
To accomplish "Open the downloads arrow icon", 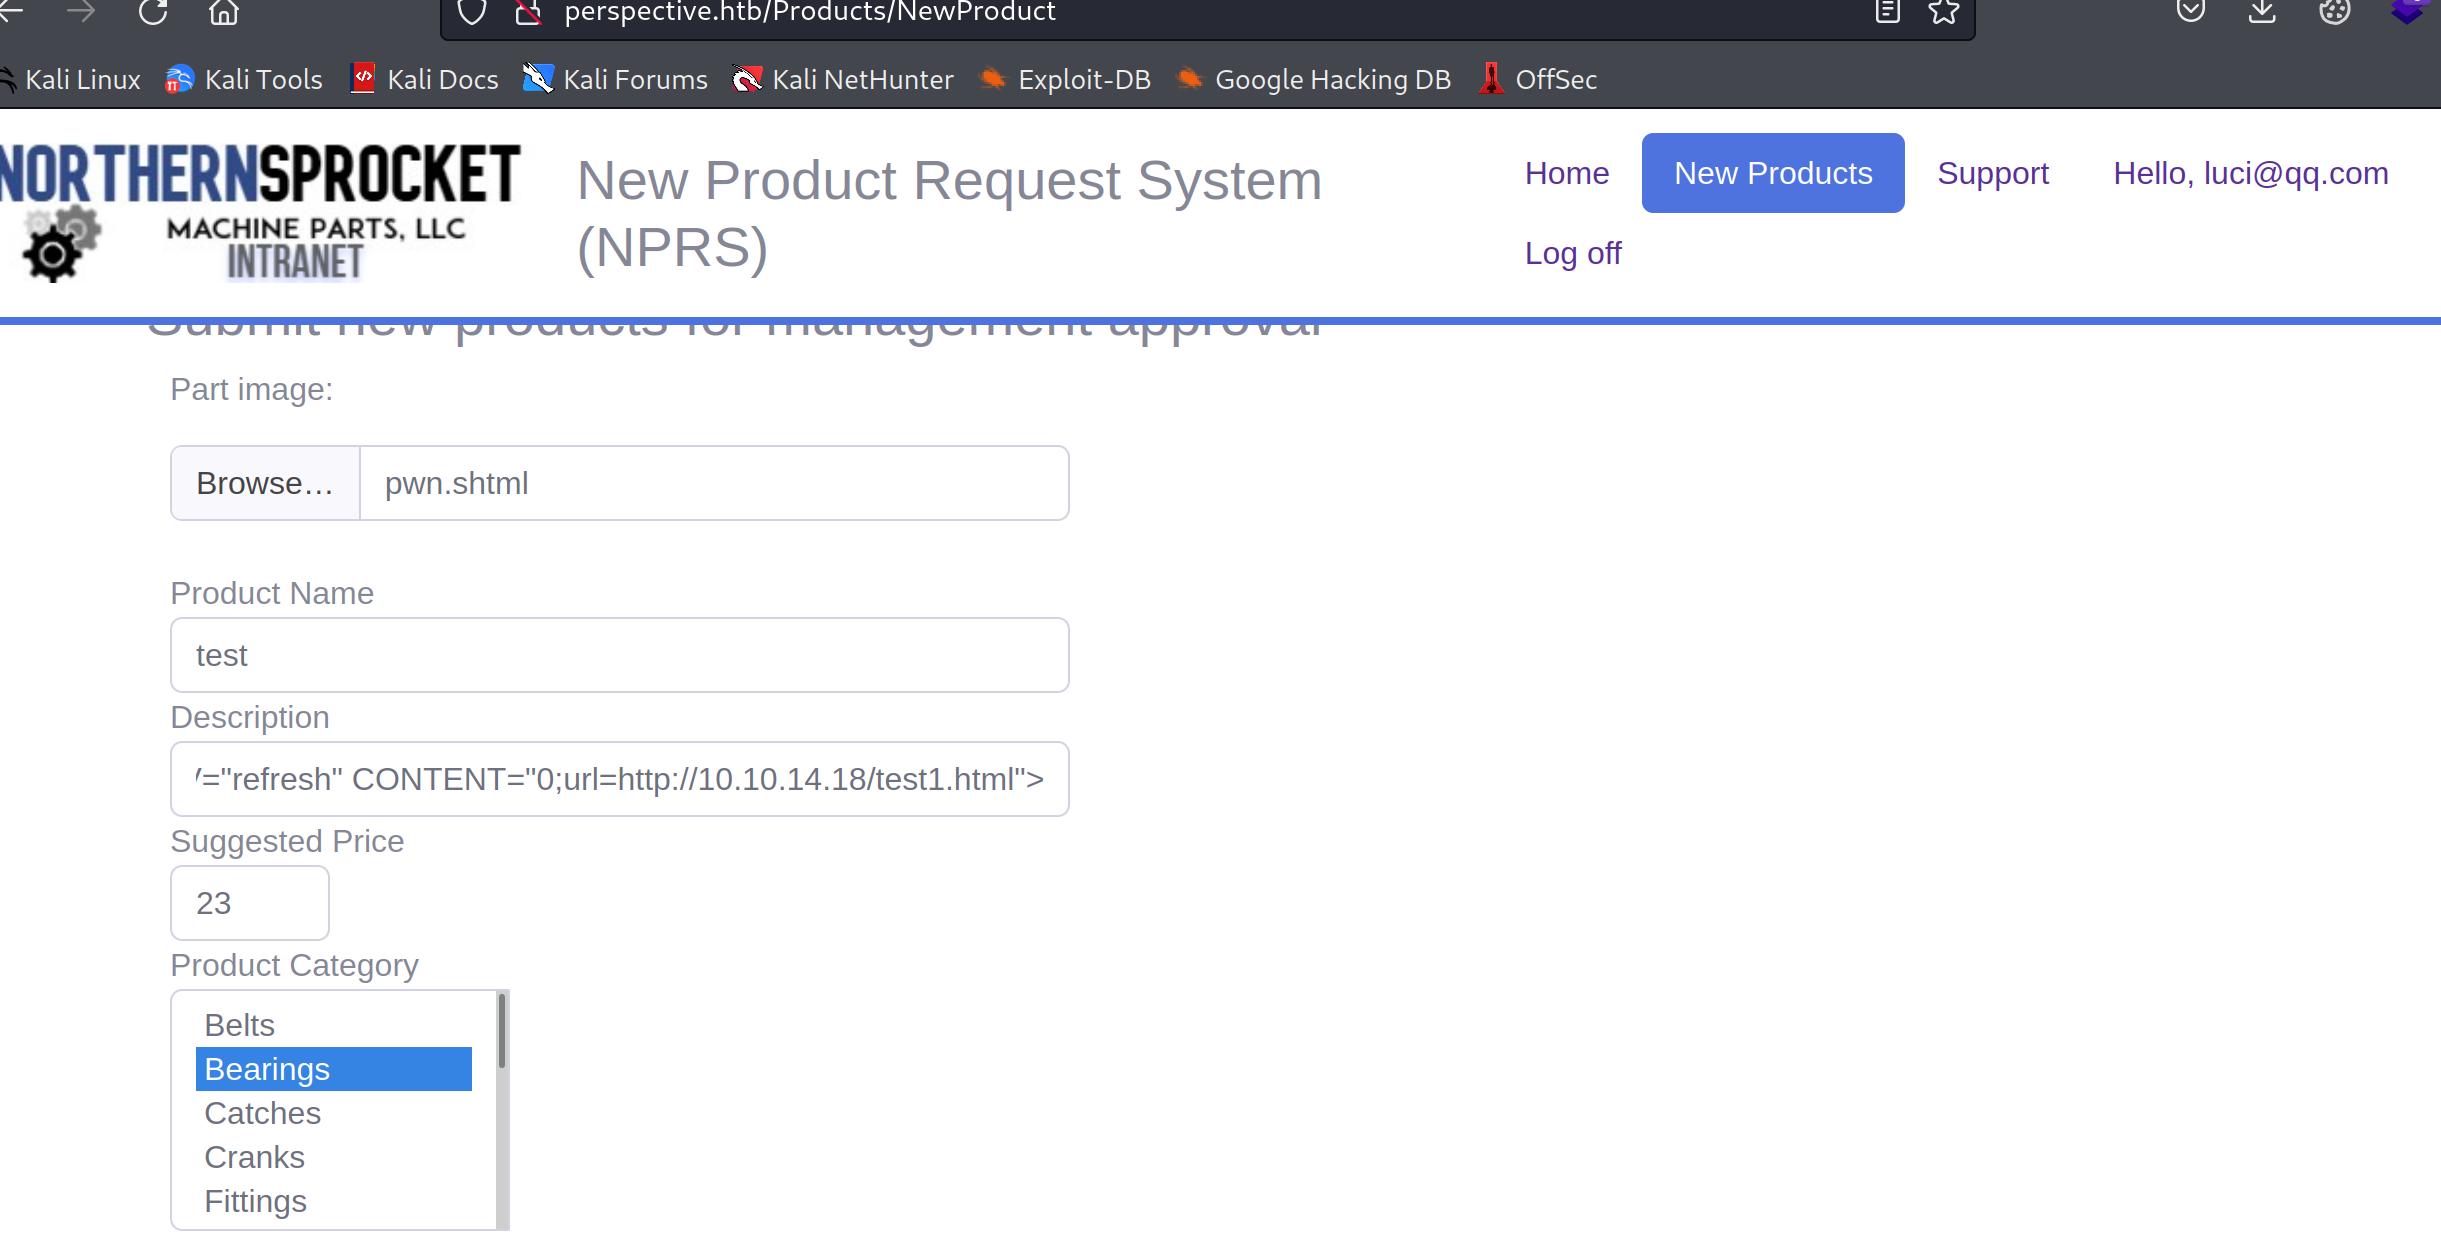I will coord(2262,12).
